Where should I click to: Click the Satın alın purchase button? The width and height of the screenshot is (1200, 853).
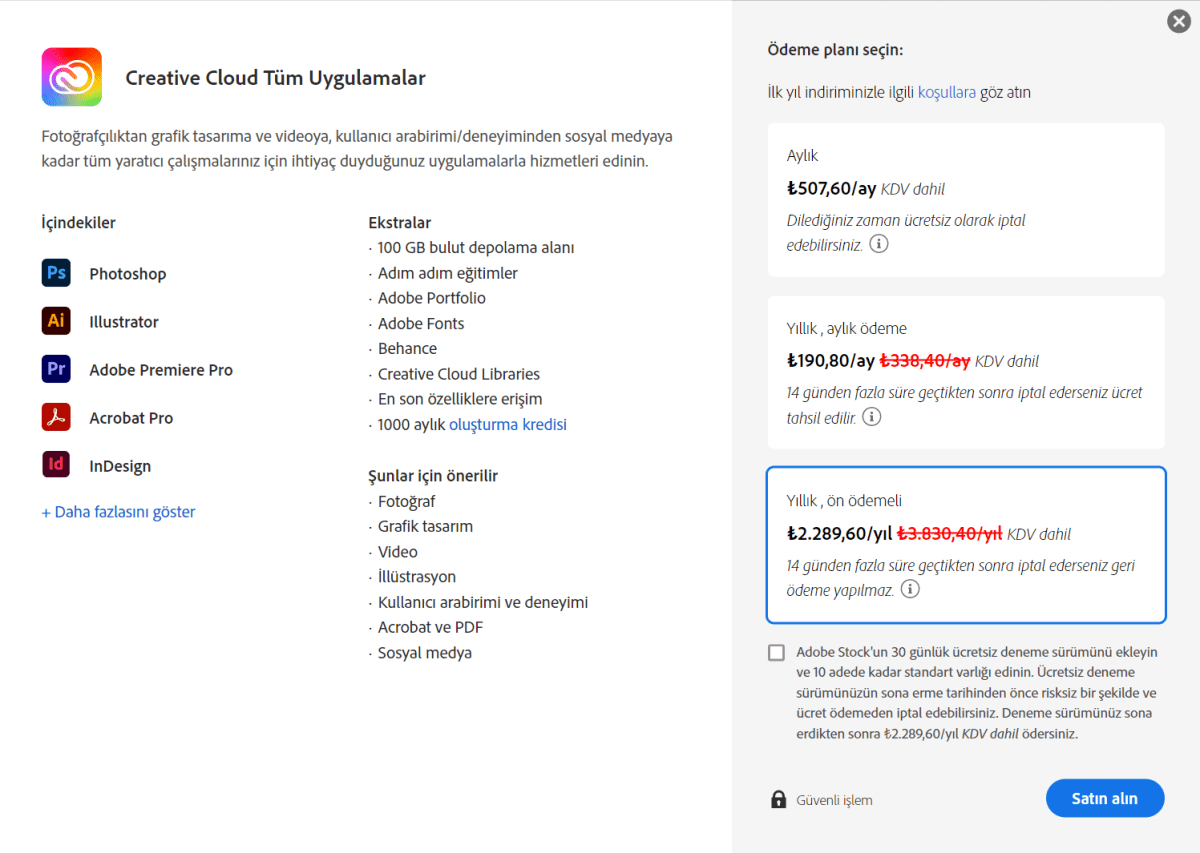pyautogui.click(x=1105, y=798)
